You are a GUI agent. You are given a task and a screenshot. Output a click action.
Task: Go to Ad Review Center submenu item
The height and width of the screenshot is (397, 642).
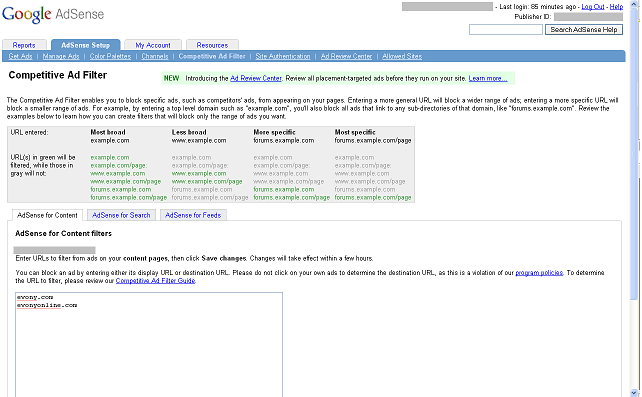coord(346,56)
